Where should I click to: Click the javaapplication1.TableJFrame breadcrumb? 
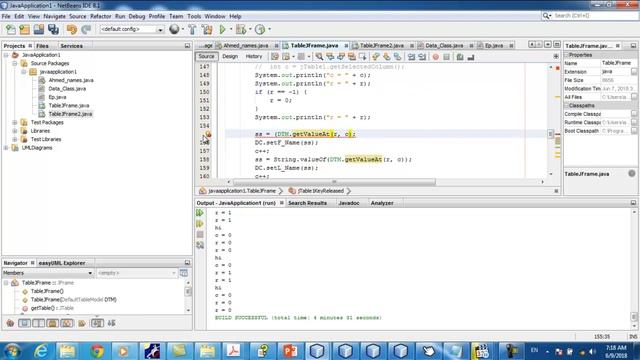click(x=242, y=191)
